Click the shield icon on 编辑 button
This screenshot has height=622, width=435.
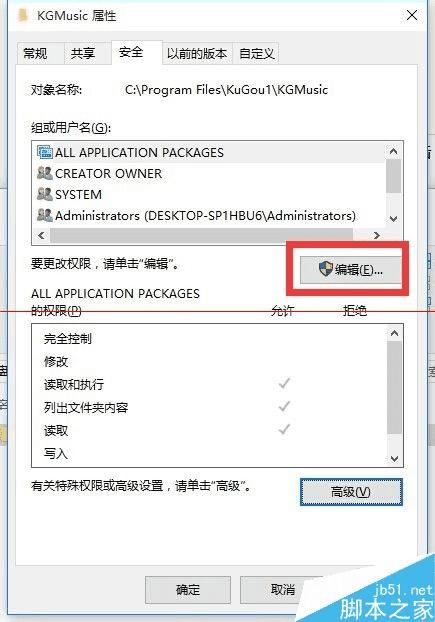point(326,269)
